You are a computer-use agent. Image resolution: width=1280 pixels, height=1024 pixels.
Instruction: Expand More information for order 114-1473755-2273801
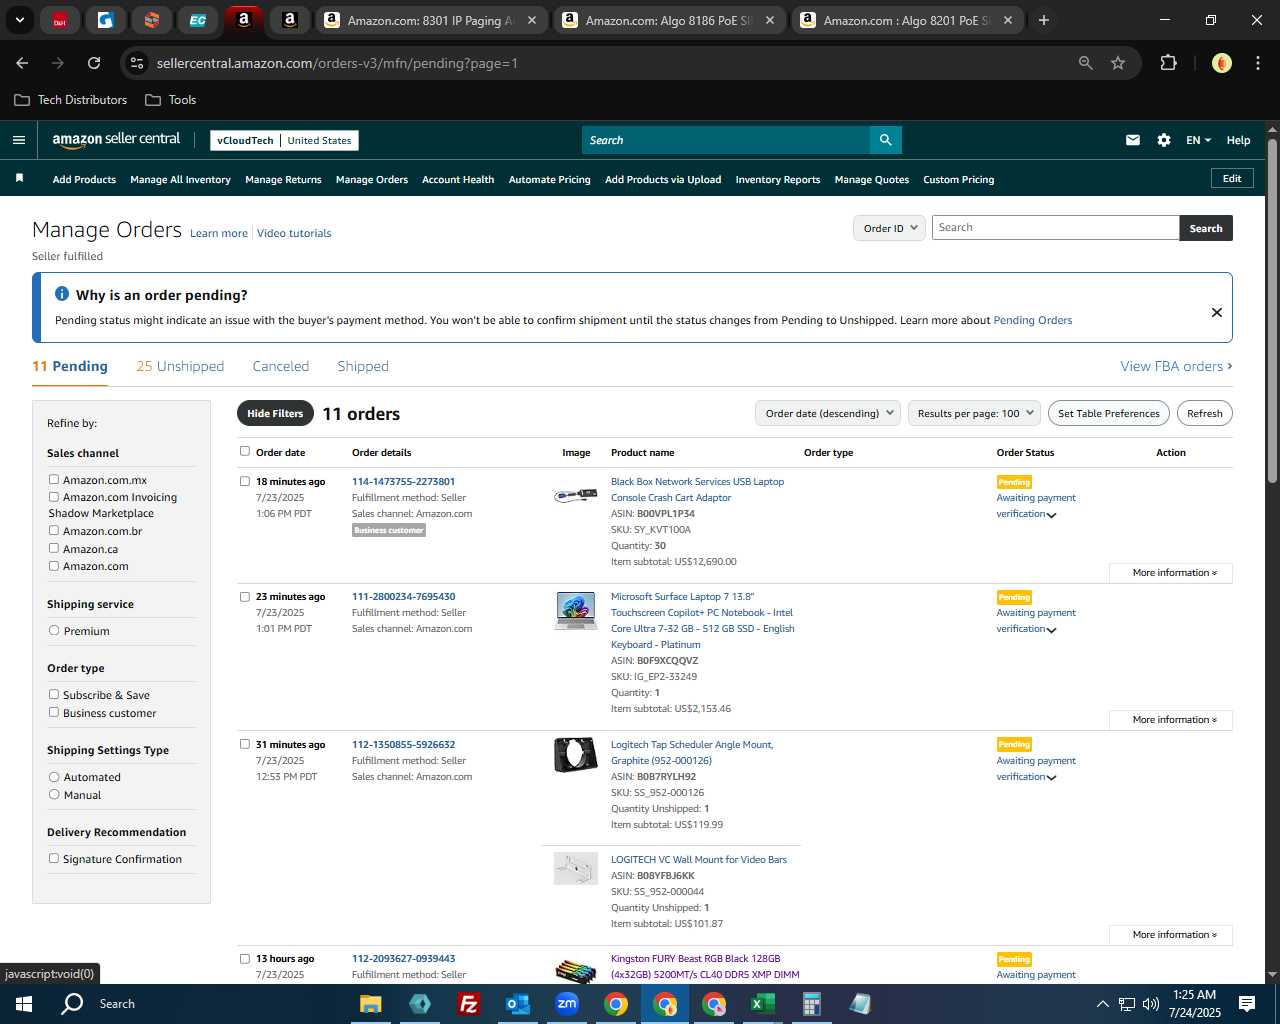click(x=1171, y=573)
